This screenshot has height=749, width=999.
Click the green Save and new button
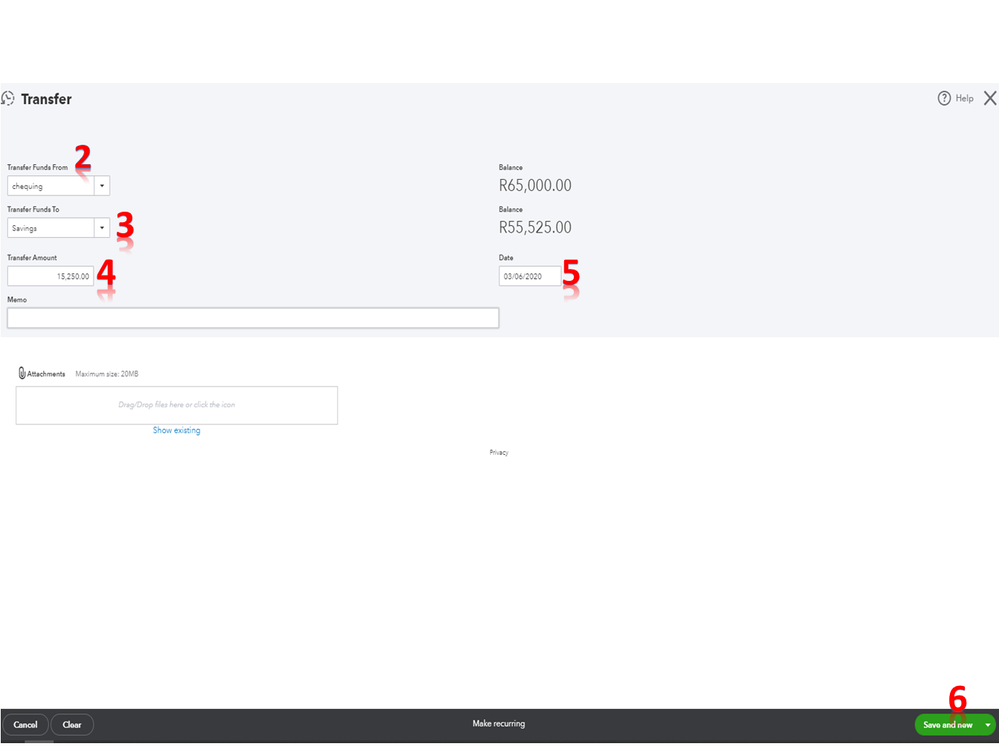click(x=946, y=725)
